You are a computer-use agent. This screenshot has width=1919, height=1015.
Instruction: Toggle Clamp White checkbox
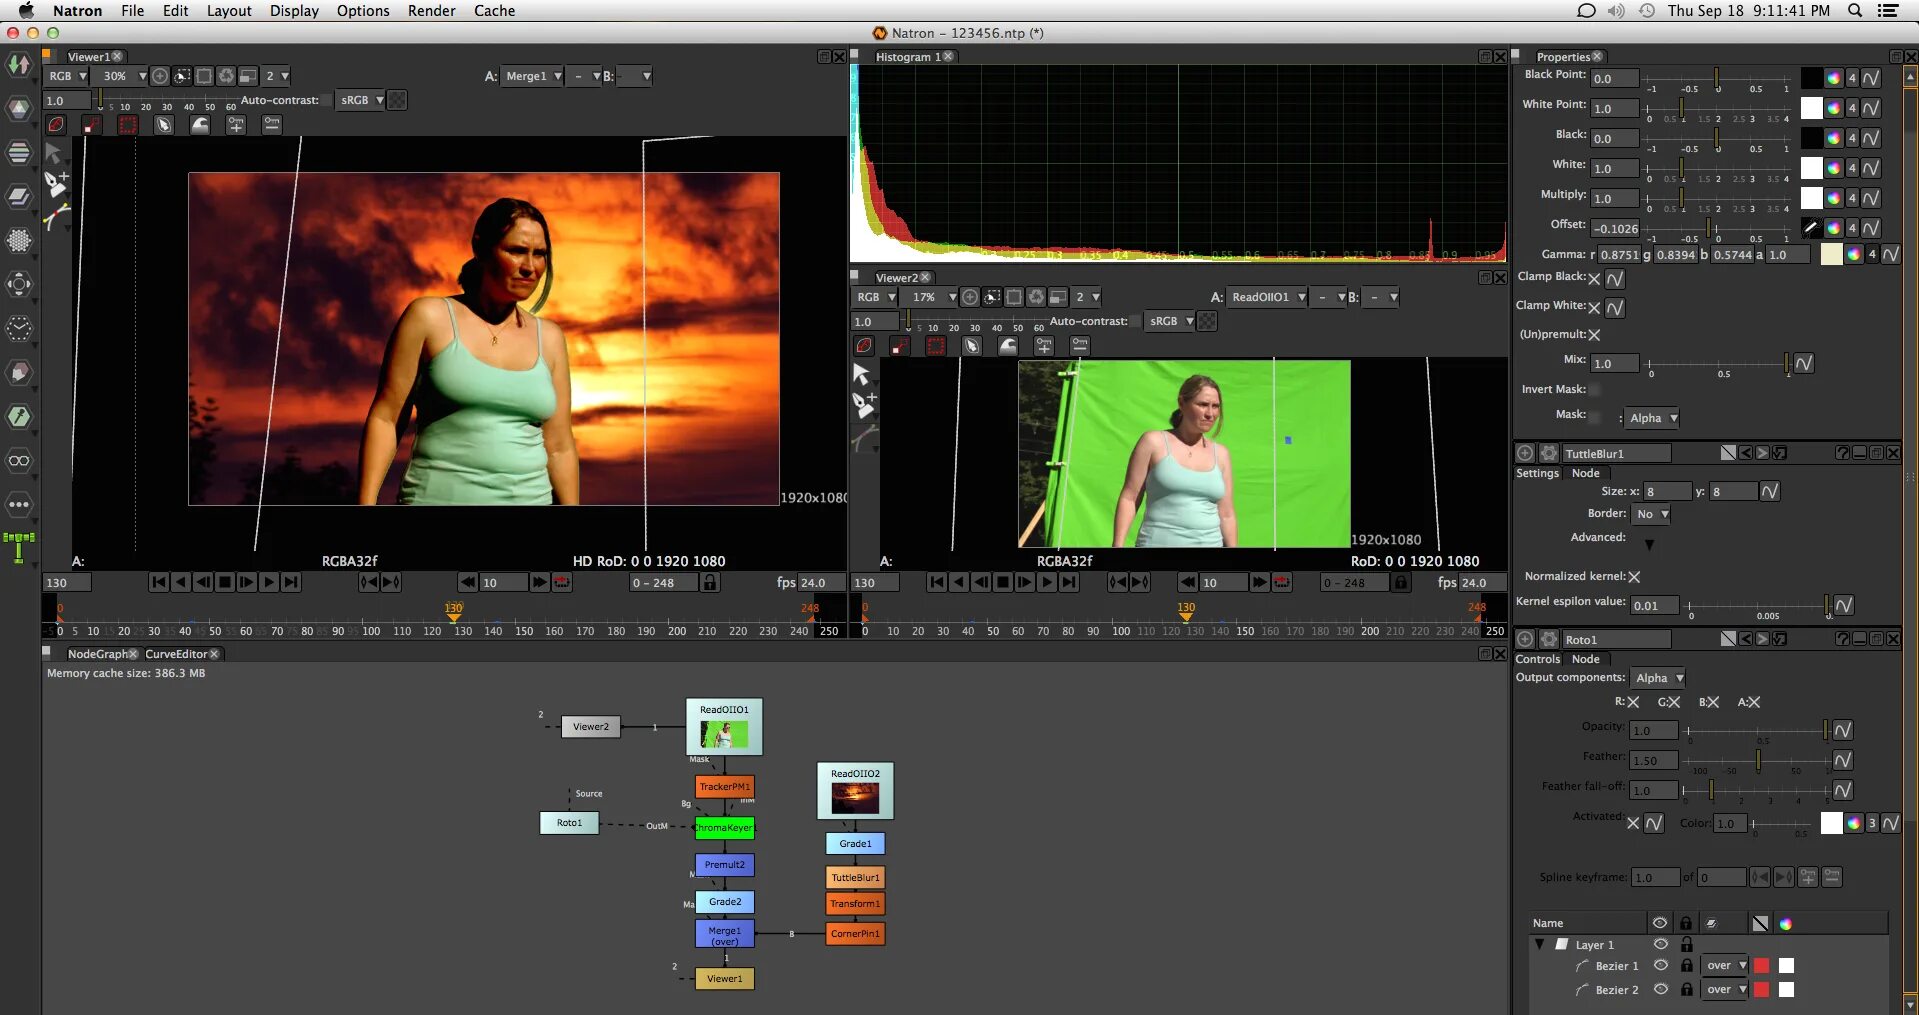1594,307
